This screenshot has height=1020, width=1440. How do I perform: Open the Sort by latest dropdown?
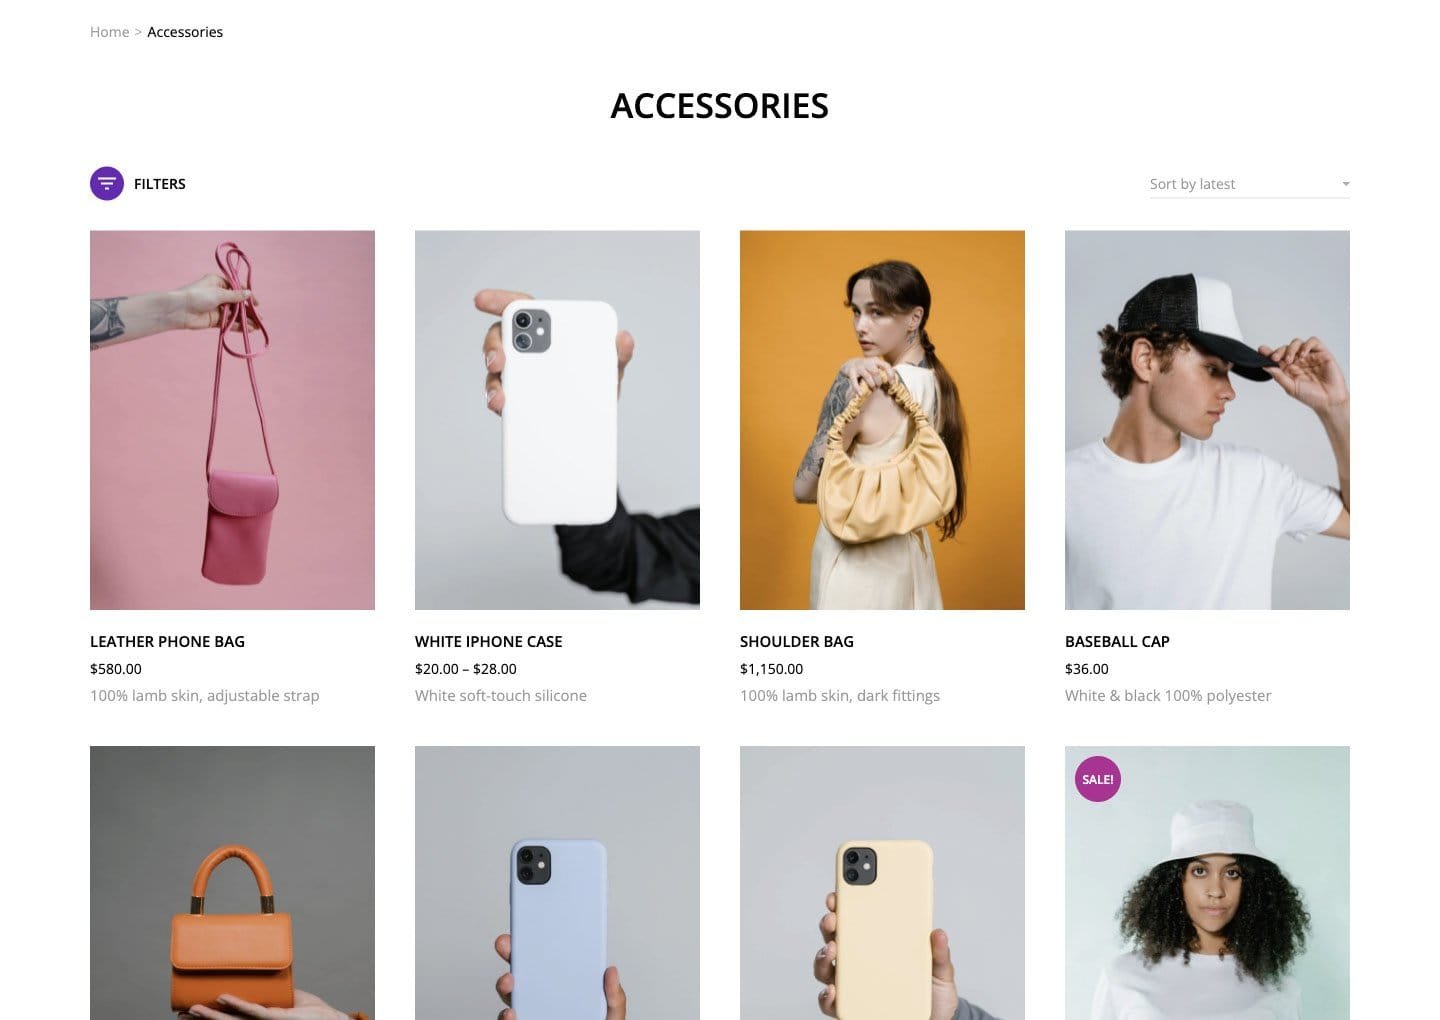click(1249, 184)
